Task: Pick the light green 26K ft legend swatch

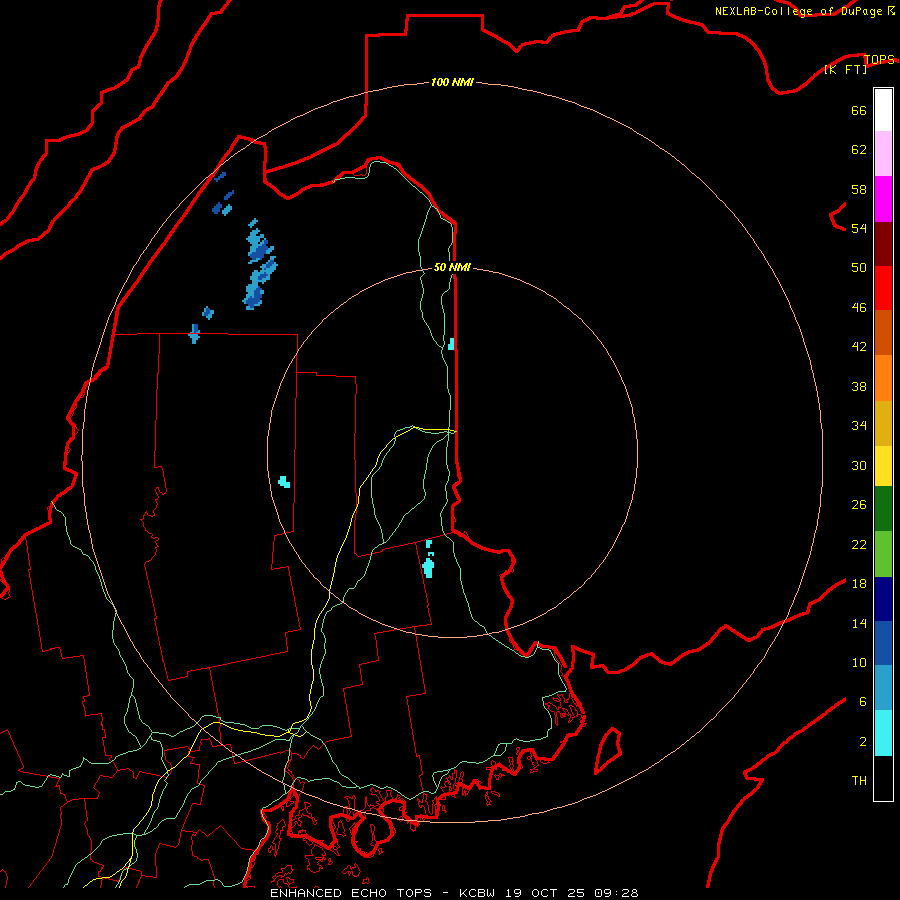Action: [x=883, y=554]
